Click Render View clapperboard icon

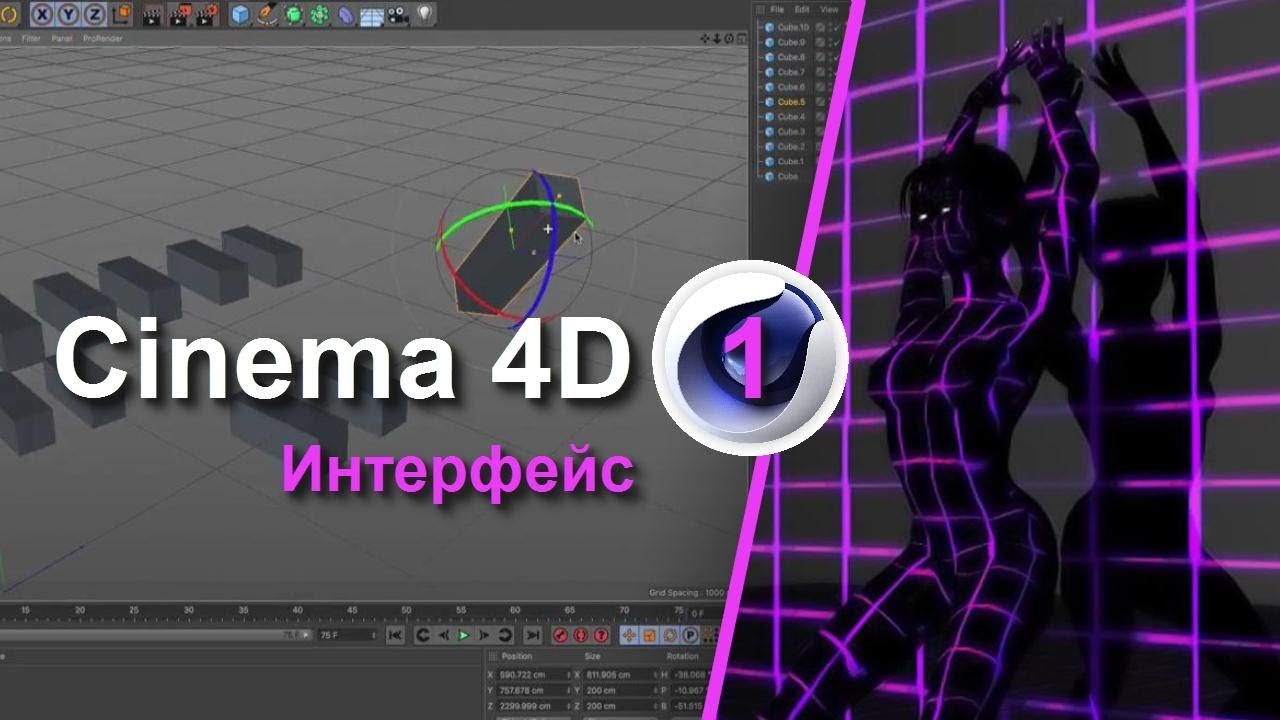click(x=152, y=14)
